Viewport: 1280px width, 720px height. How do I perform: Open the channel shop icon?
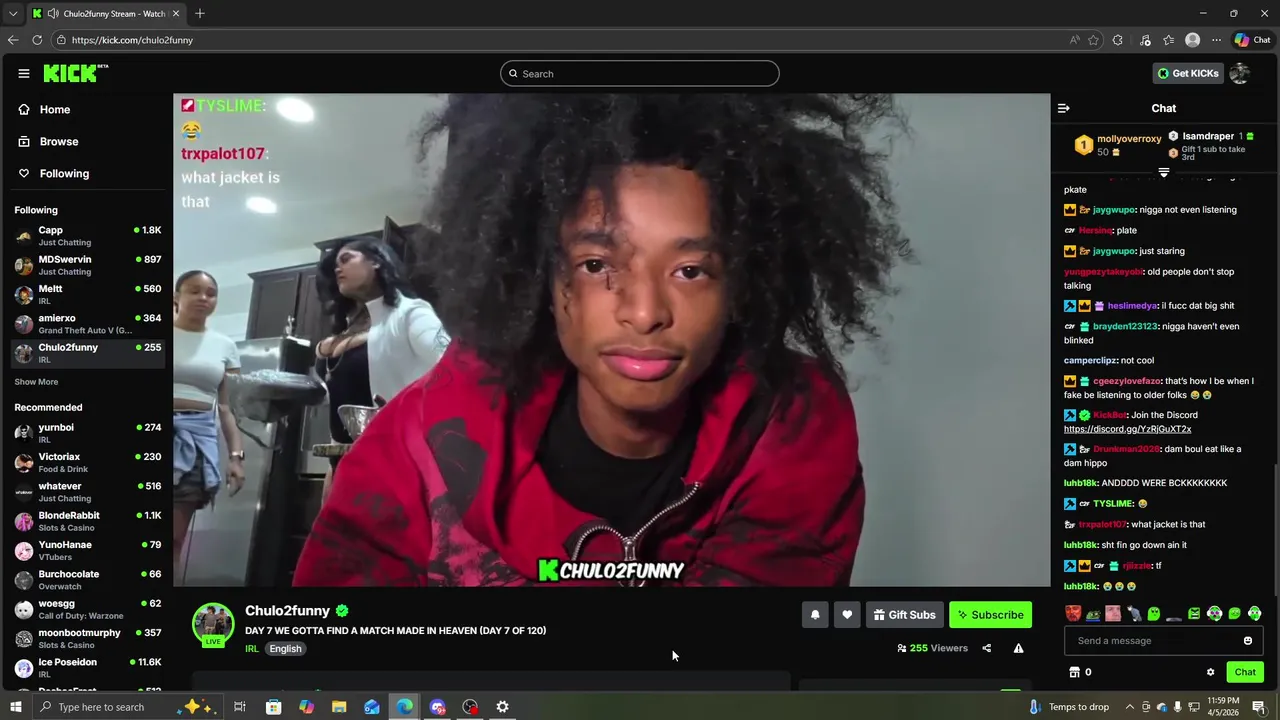pyautogui.click(x=1075, y=672)
